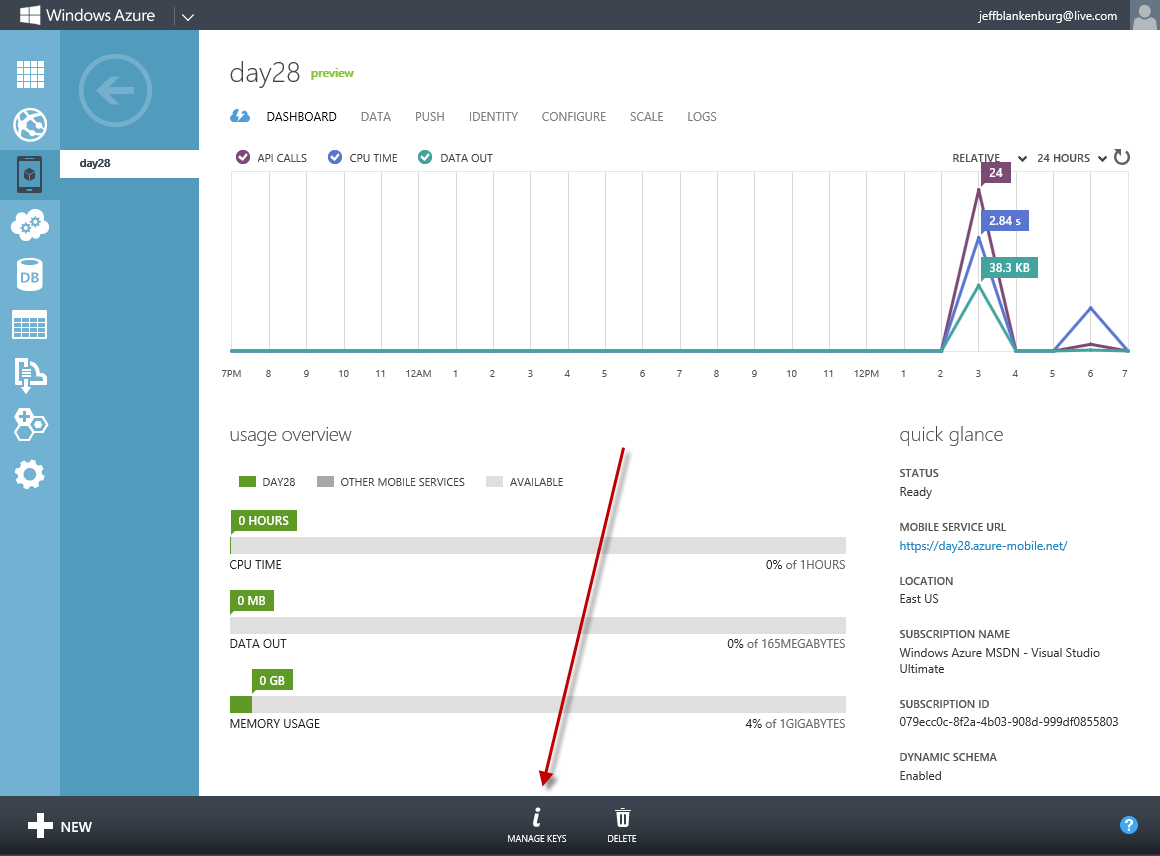Select the Mobile Services phone icon
This screenshot has height=856, width=1160.
coord(30,175)
